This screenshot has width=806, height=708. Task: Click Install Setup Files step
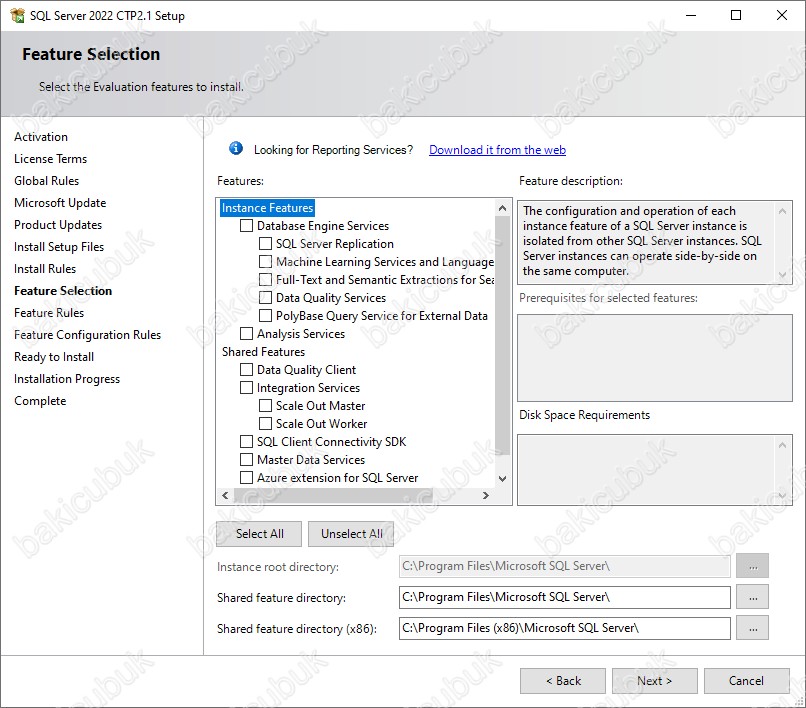(x=59, y=247)
